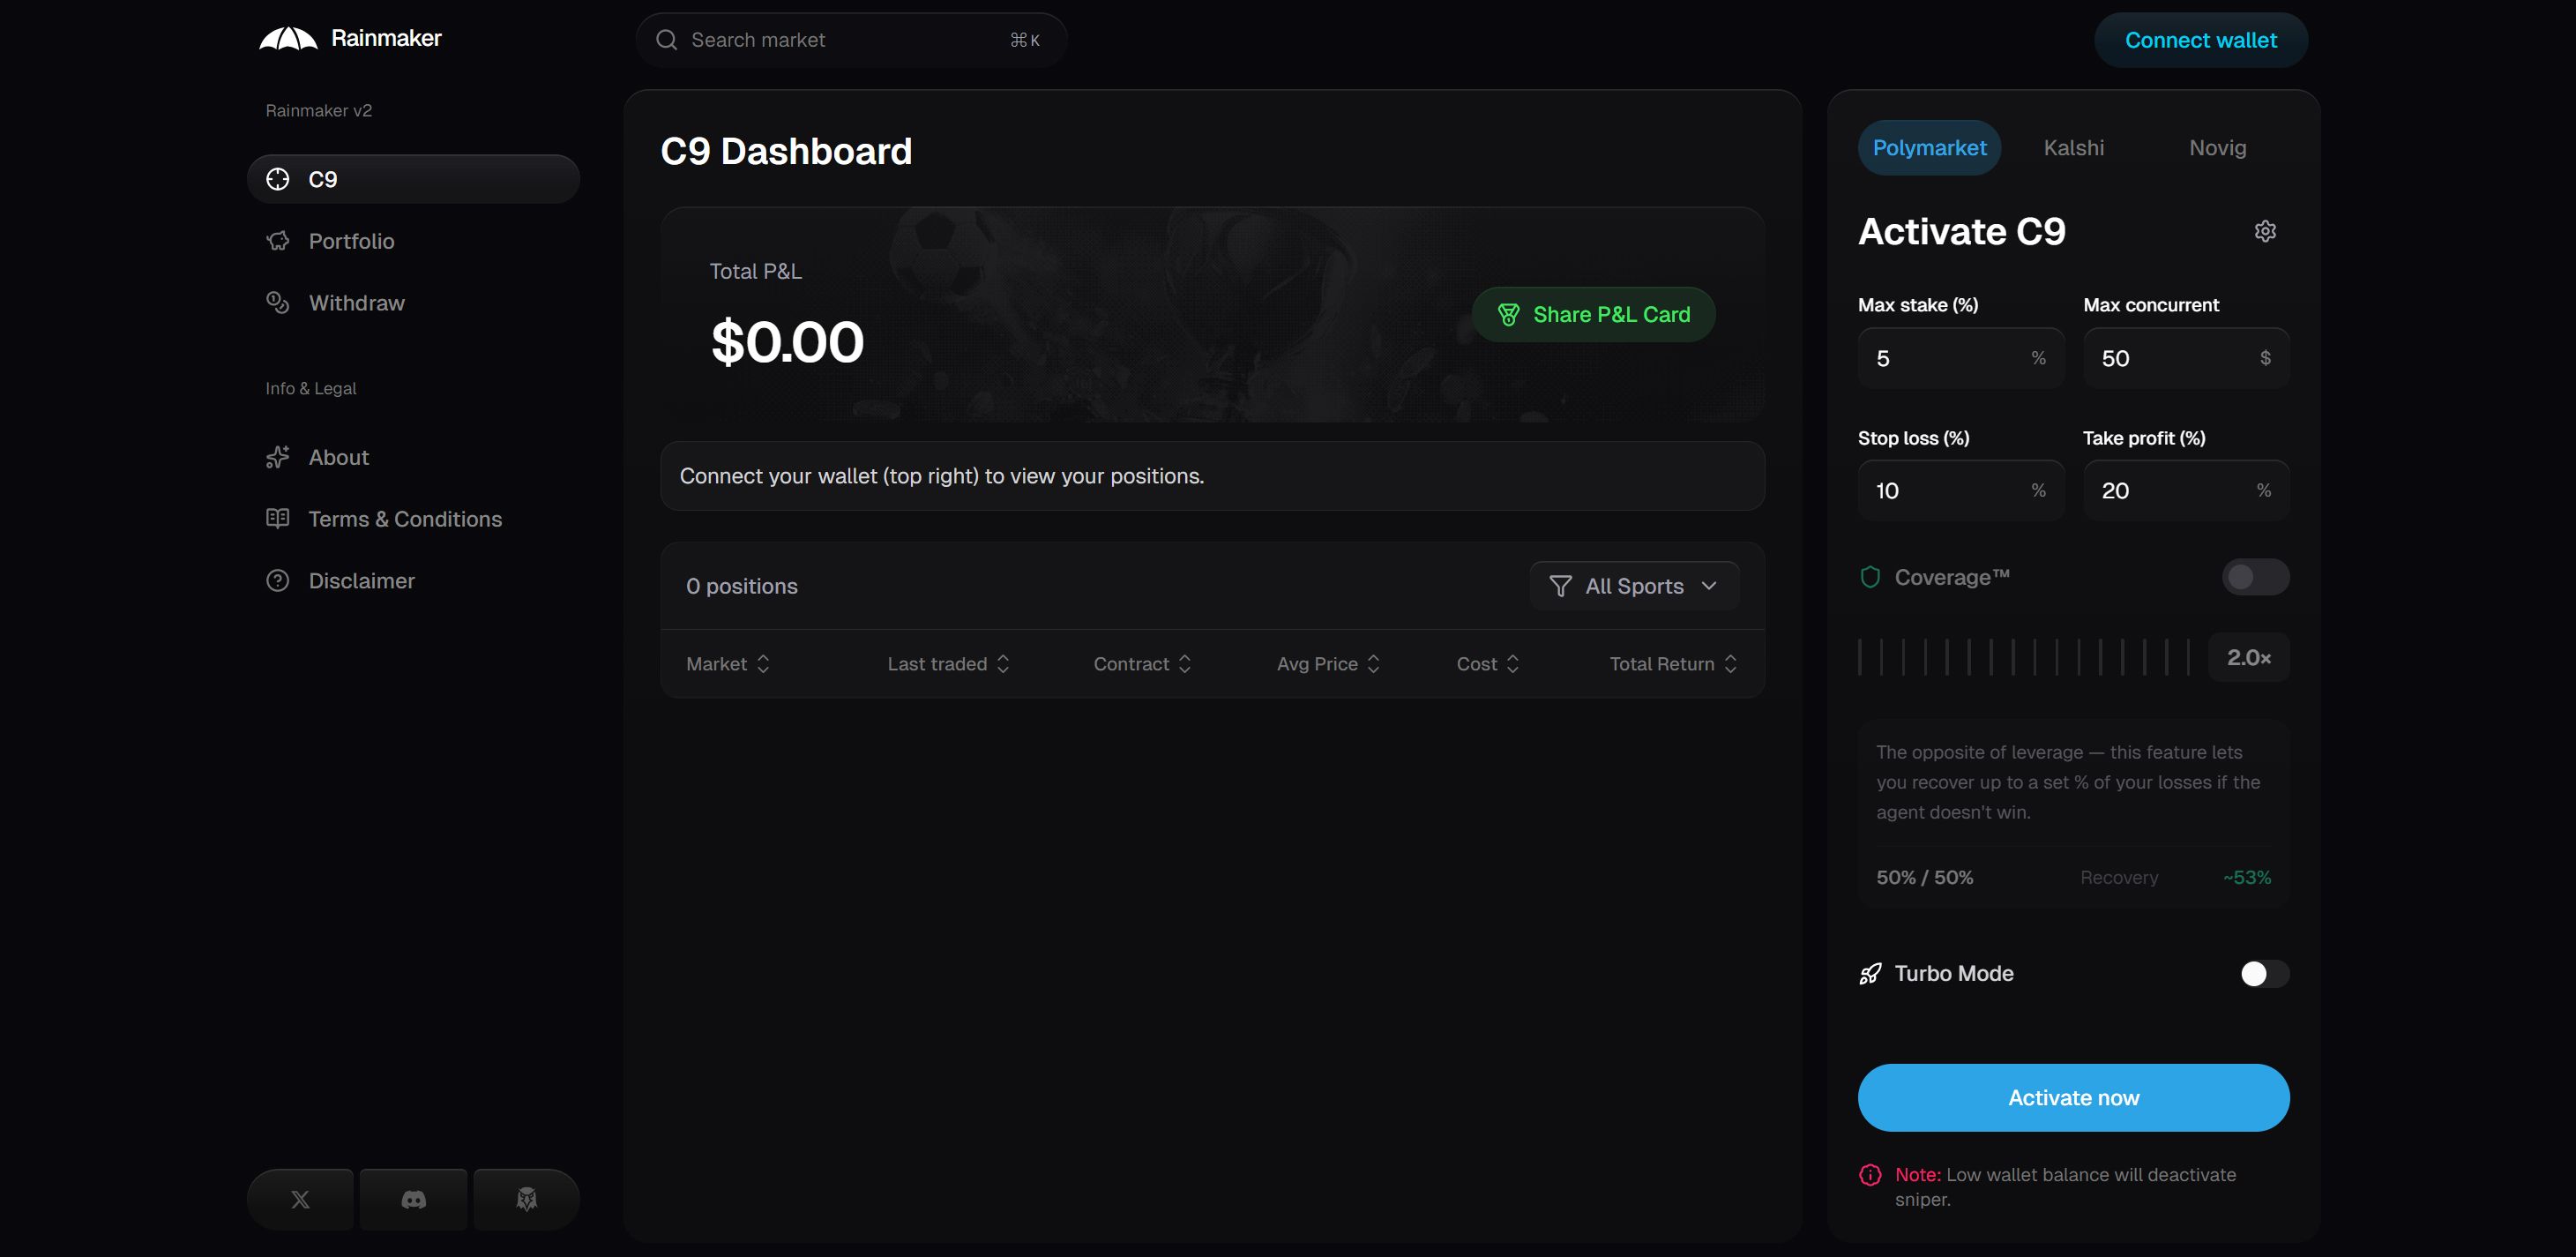
Task: Focus the Stop loss percentage field
Action: tap(1945, 491)
